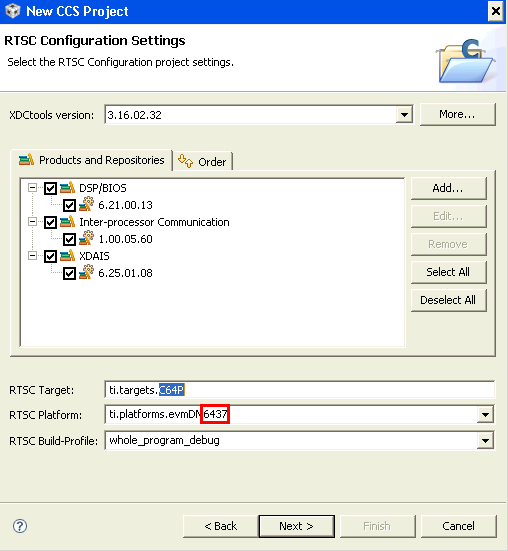Click the DSP/BIOS product library icon
Screen dimensions: 508x551
click(x=67, y=188)
